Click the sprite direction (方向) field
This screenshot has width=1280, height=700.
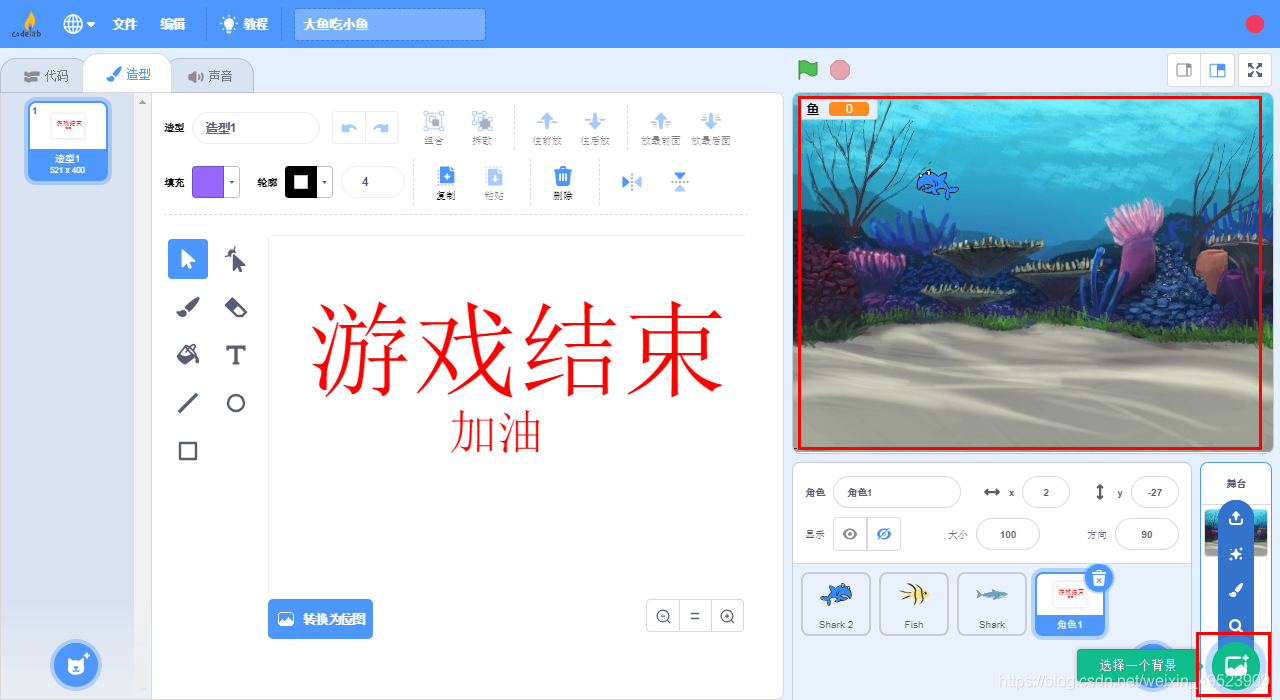[x=1146, y=534]
